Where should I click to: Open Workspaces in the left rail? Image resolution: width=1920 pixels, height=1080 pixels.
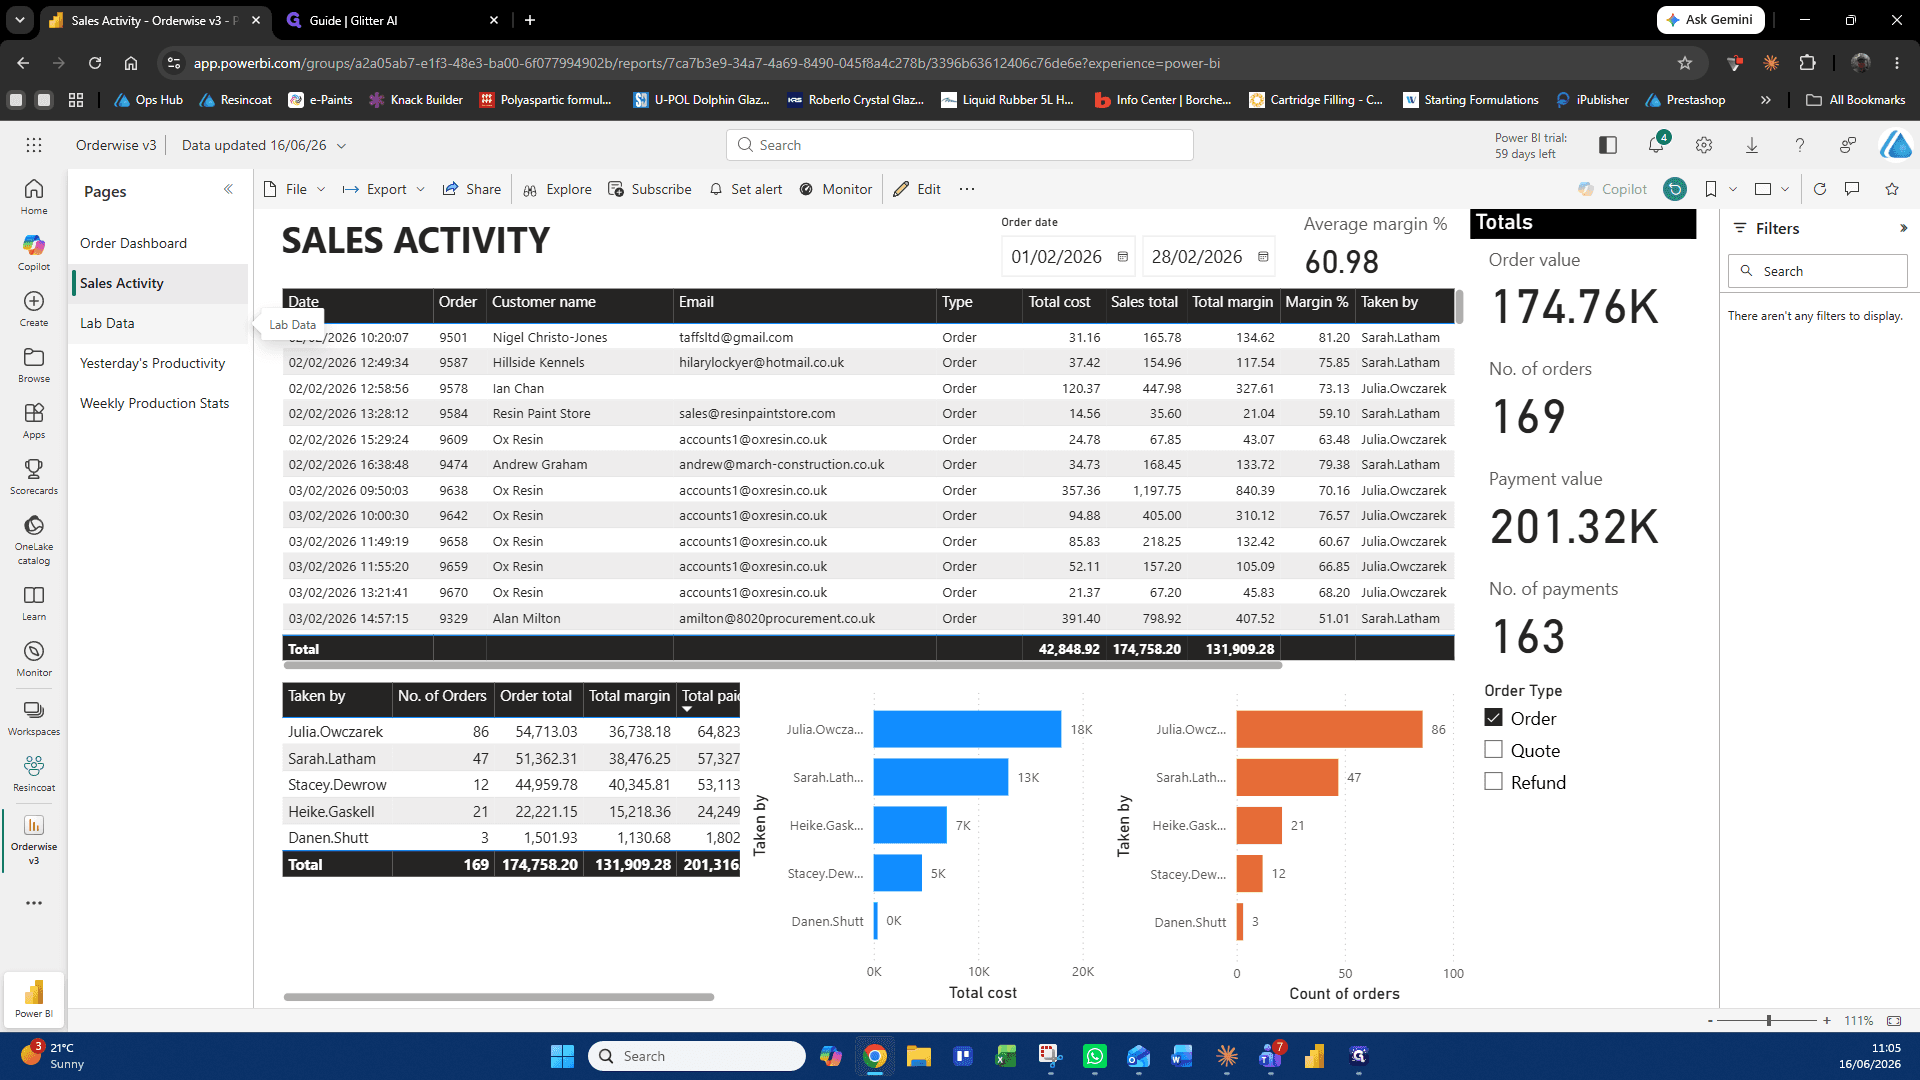pyautogui.click(x=34, y=717)
